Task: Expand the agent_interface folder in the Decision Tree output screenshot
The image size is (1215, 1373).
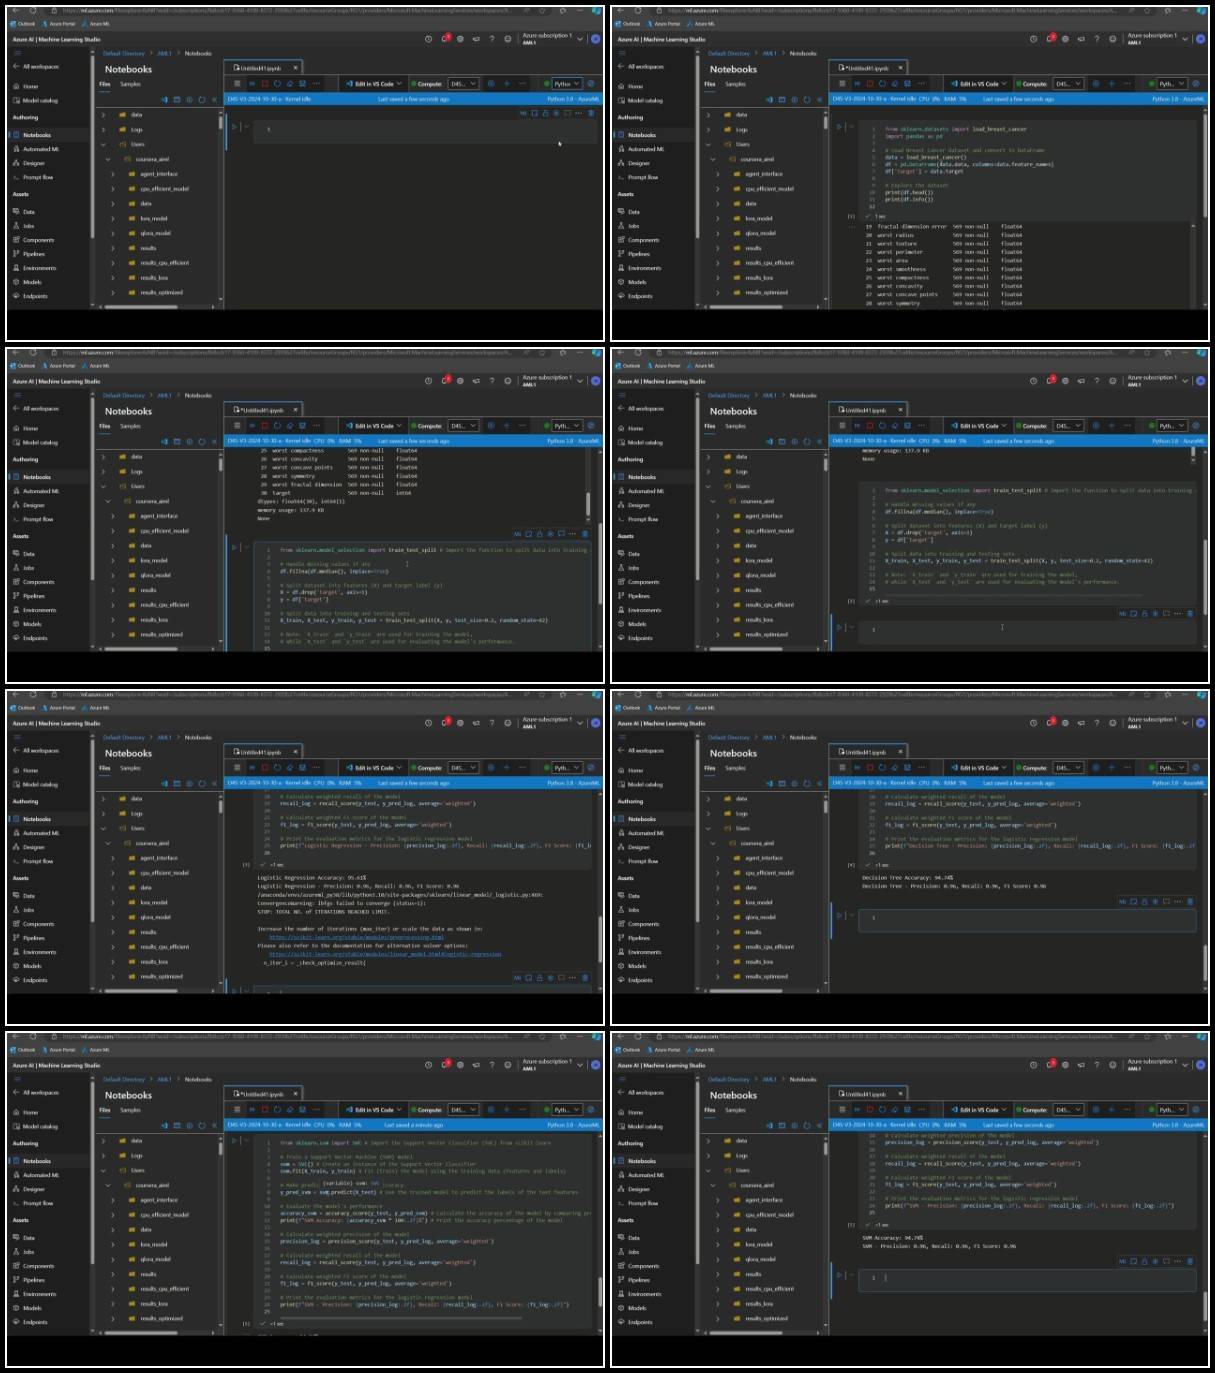Action: pos(718,857)
